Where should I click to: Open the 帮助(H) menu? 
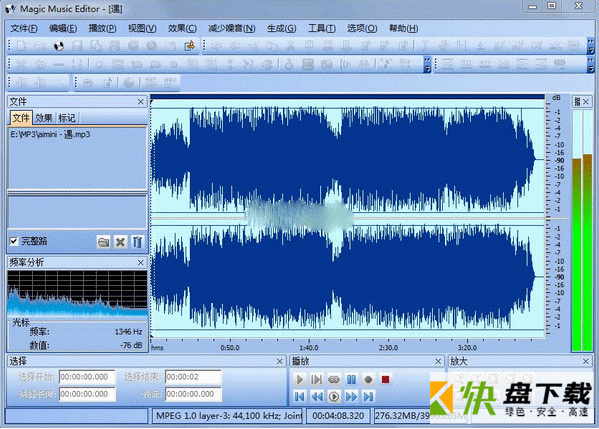[x=403, y=28]
